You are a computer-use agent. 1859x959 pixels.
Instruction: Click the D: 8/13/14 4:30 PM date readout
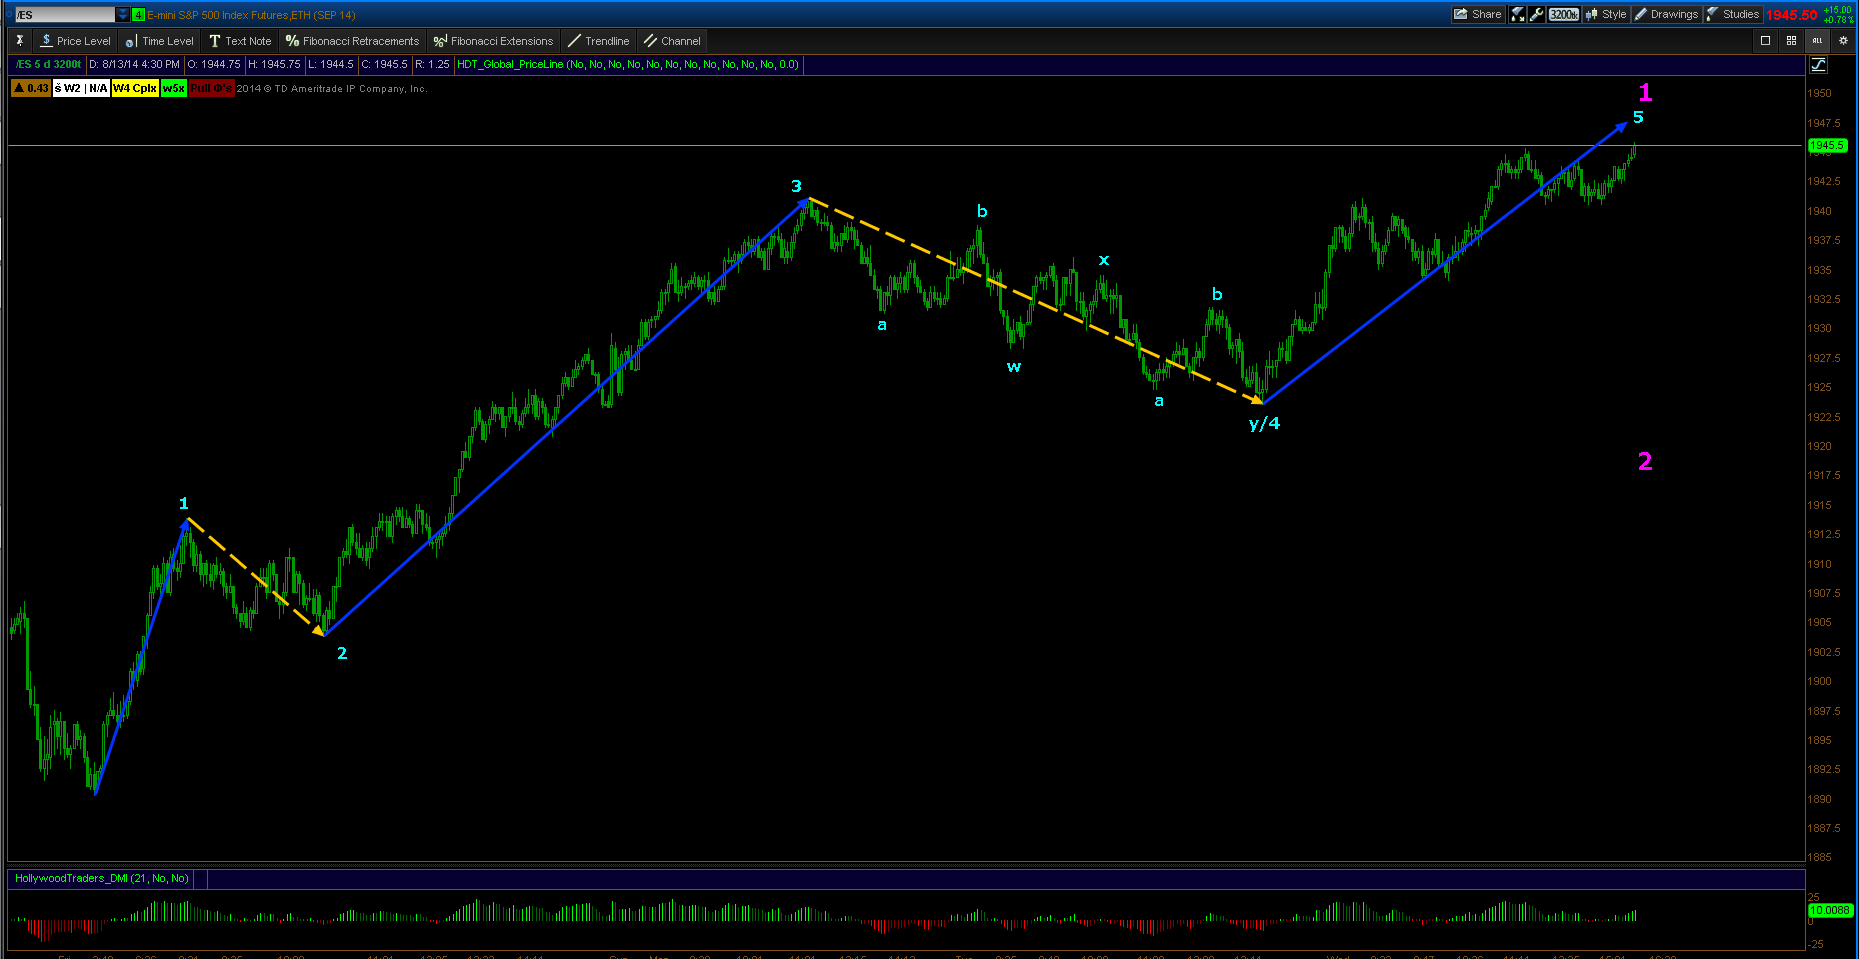pos(135,64)
